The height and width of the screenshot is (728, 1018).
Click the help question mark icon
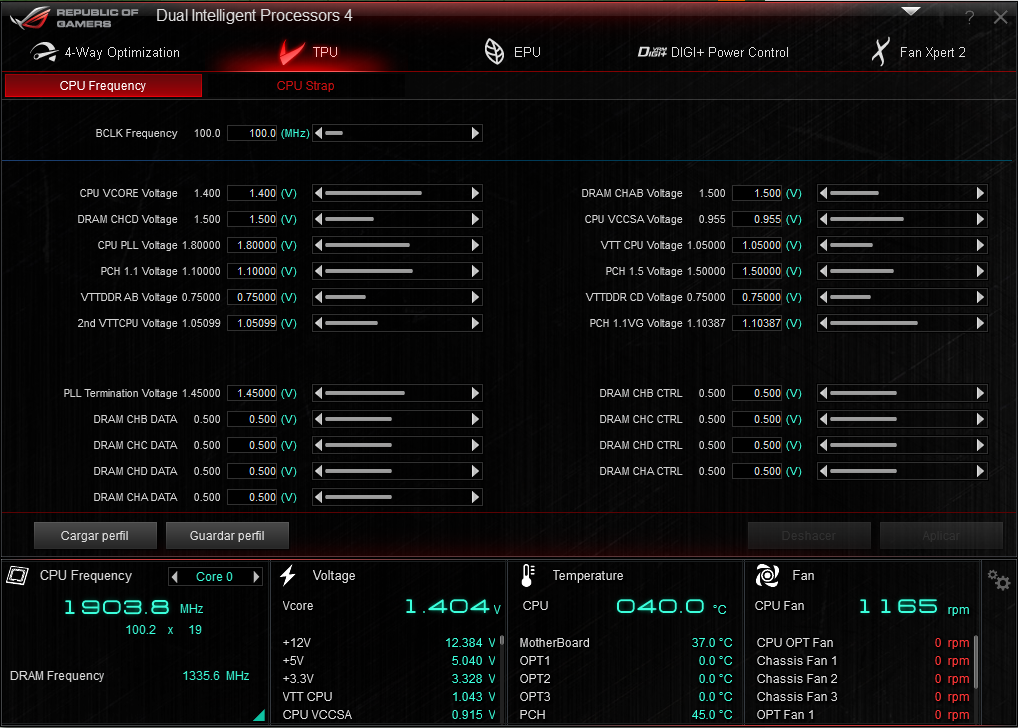969,18
